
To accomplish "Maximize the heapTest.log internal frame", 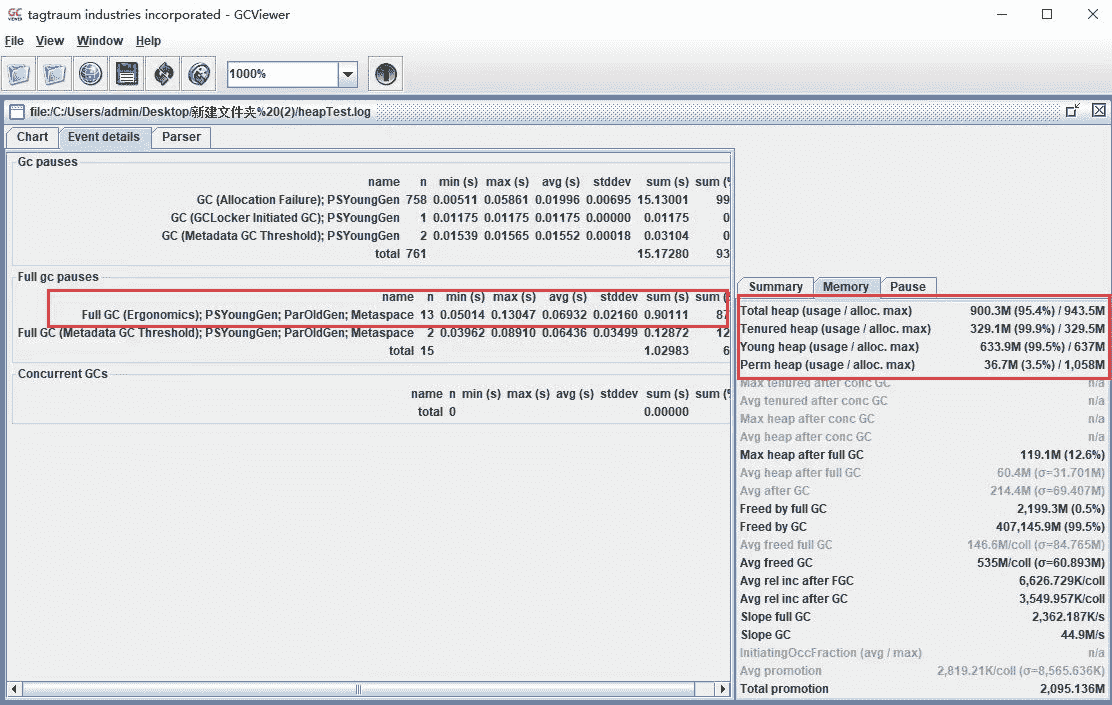I will (x=1073, y=111).
